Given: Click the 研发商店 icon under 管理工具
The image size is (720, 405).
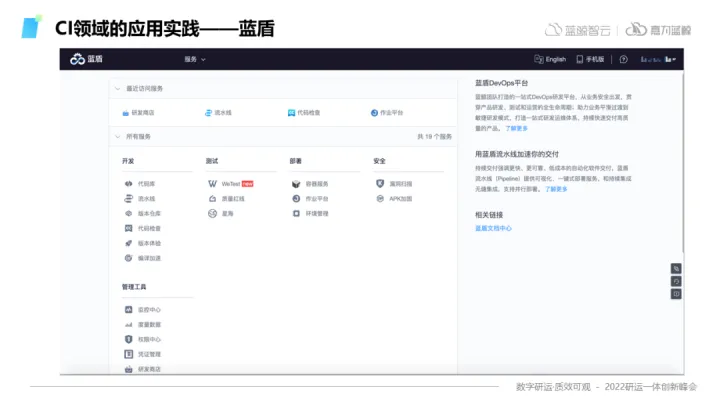Looking at the screenshot, I should click(129, 369).
